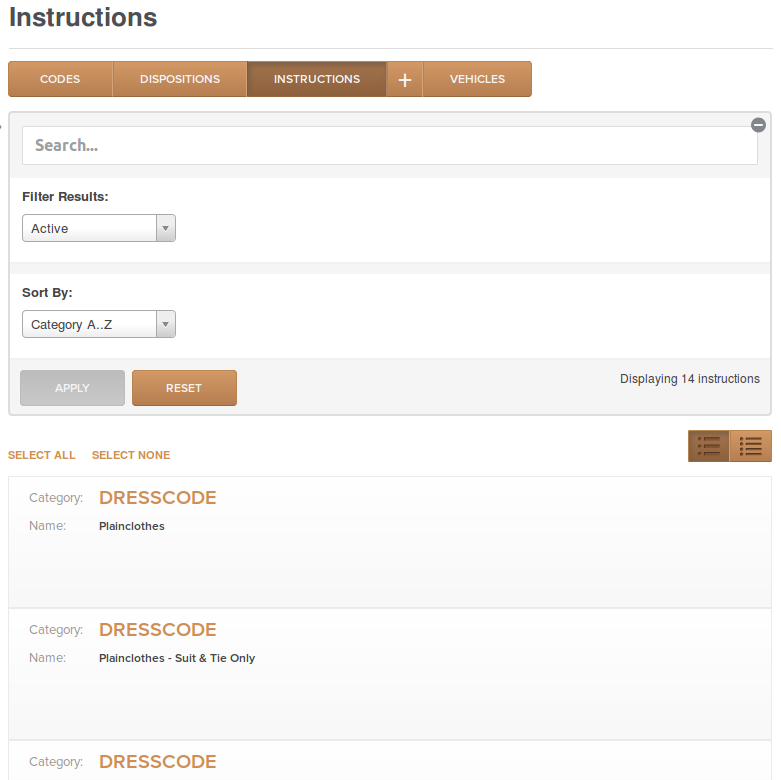Click the Select All link
The image size is (781, 780).
[41, 455]
